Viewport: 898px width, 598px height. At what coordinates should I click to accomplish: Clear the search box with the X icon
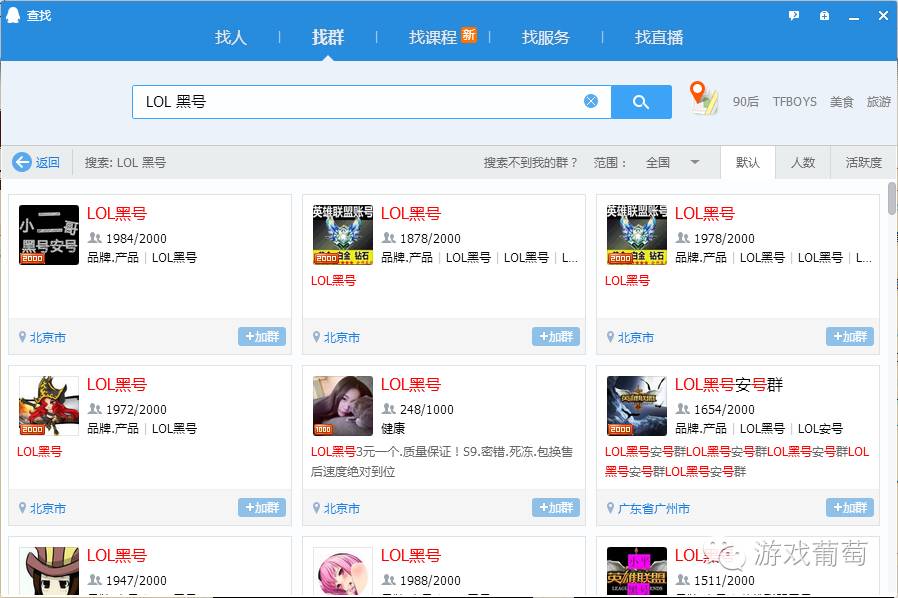coord(591,101)
